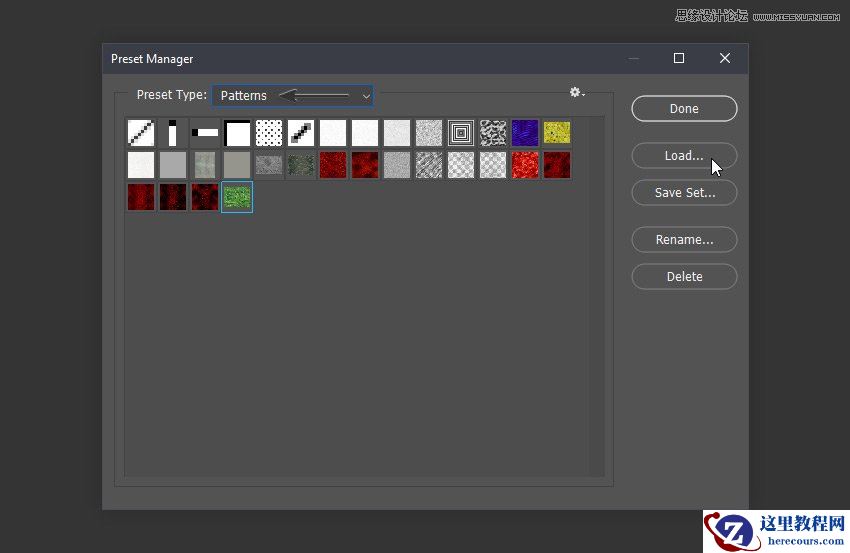Click the pattern list vertical scrollbar

(x=597, y=297)
